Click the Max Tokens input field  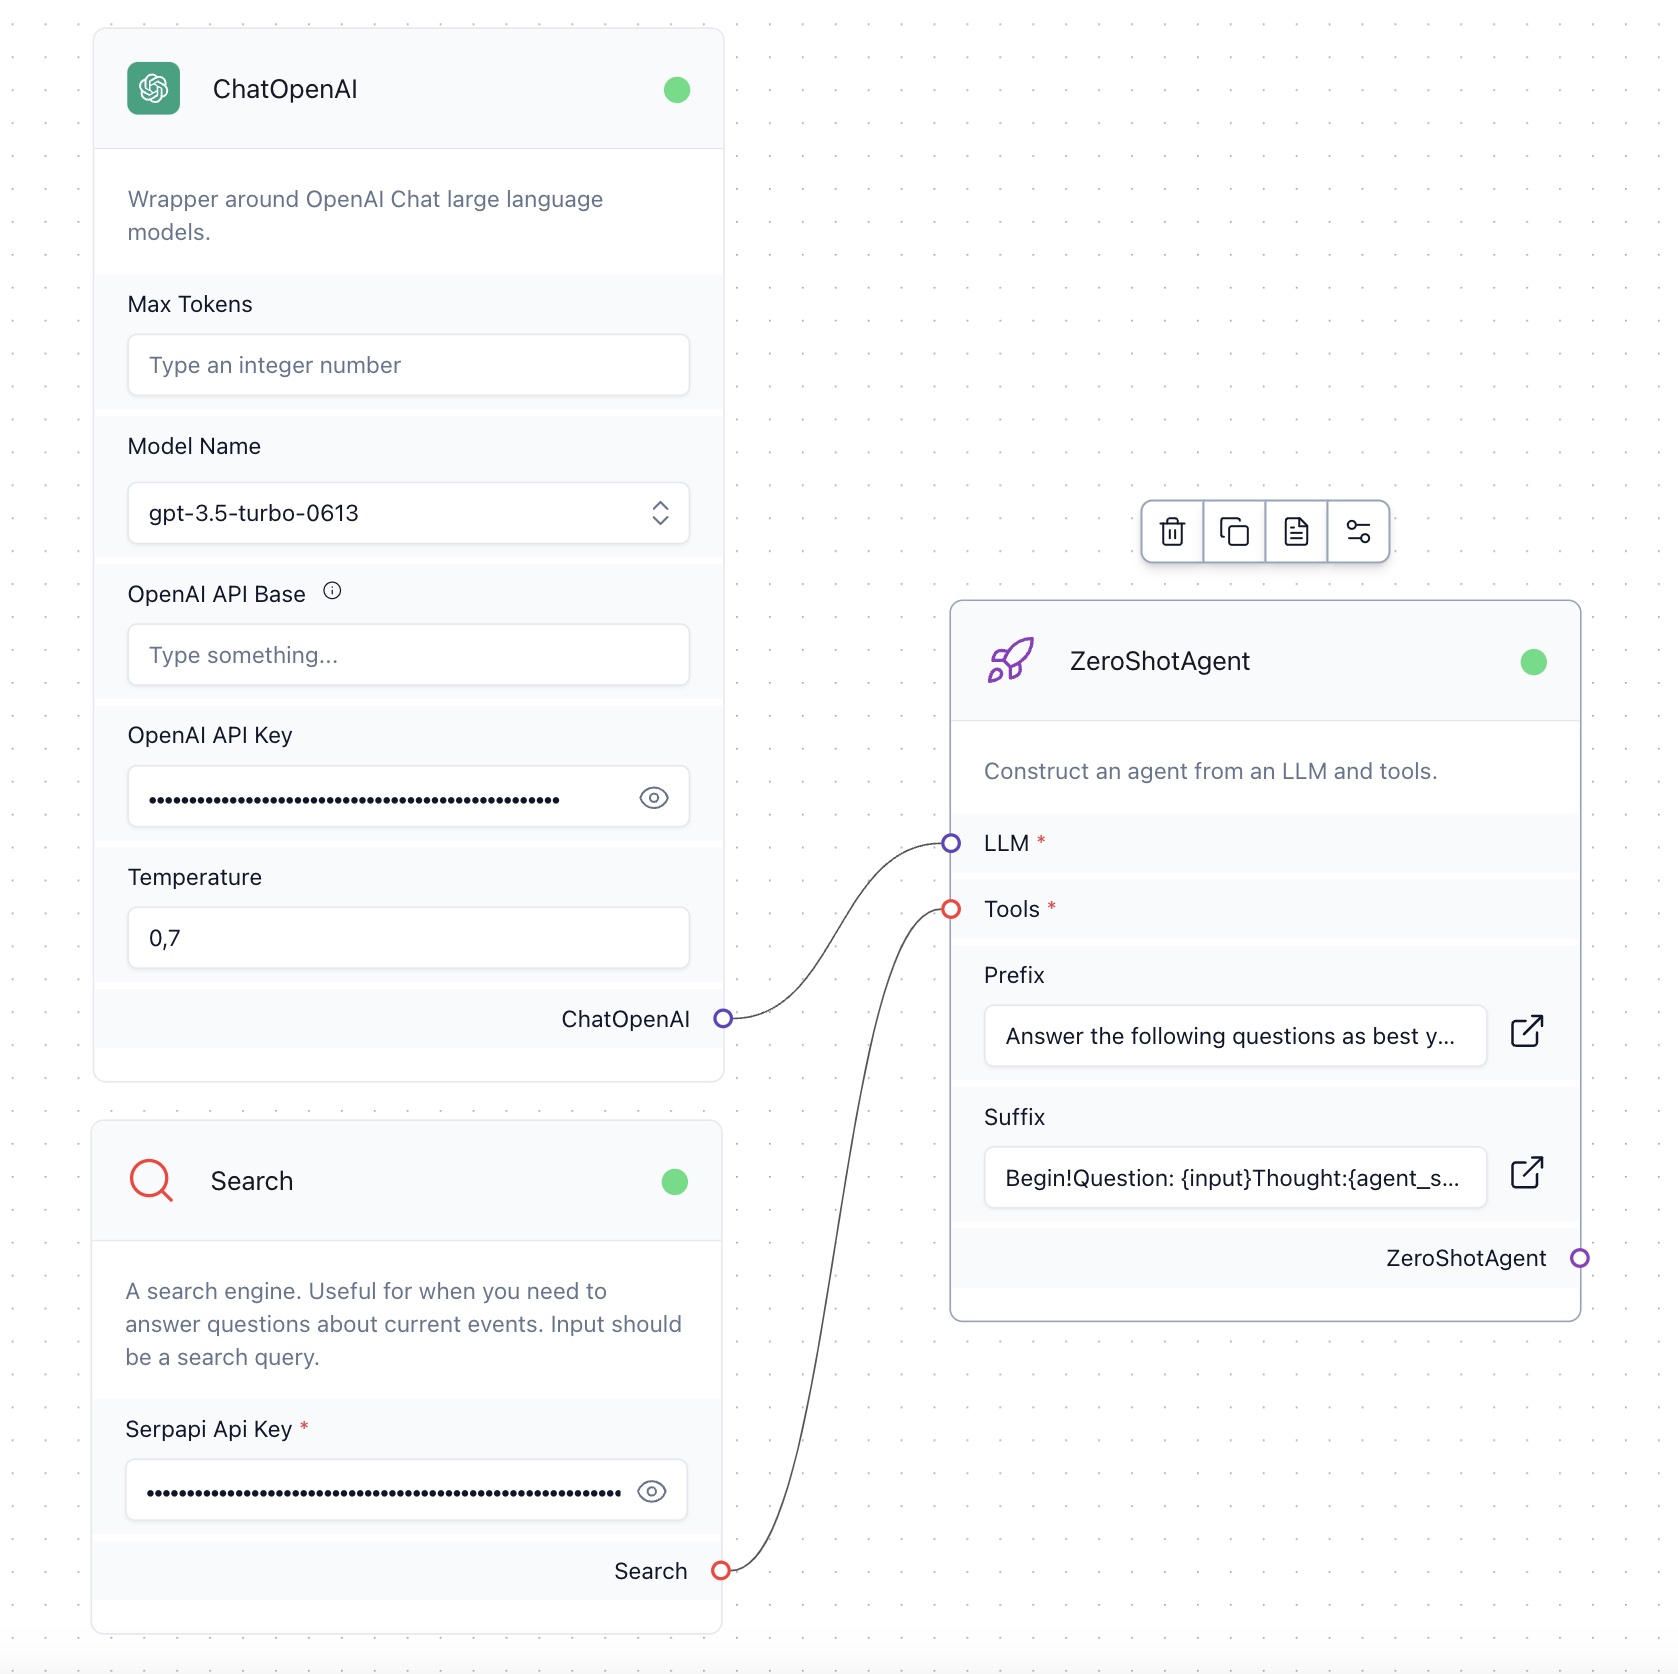tap(407, 365)
